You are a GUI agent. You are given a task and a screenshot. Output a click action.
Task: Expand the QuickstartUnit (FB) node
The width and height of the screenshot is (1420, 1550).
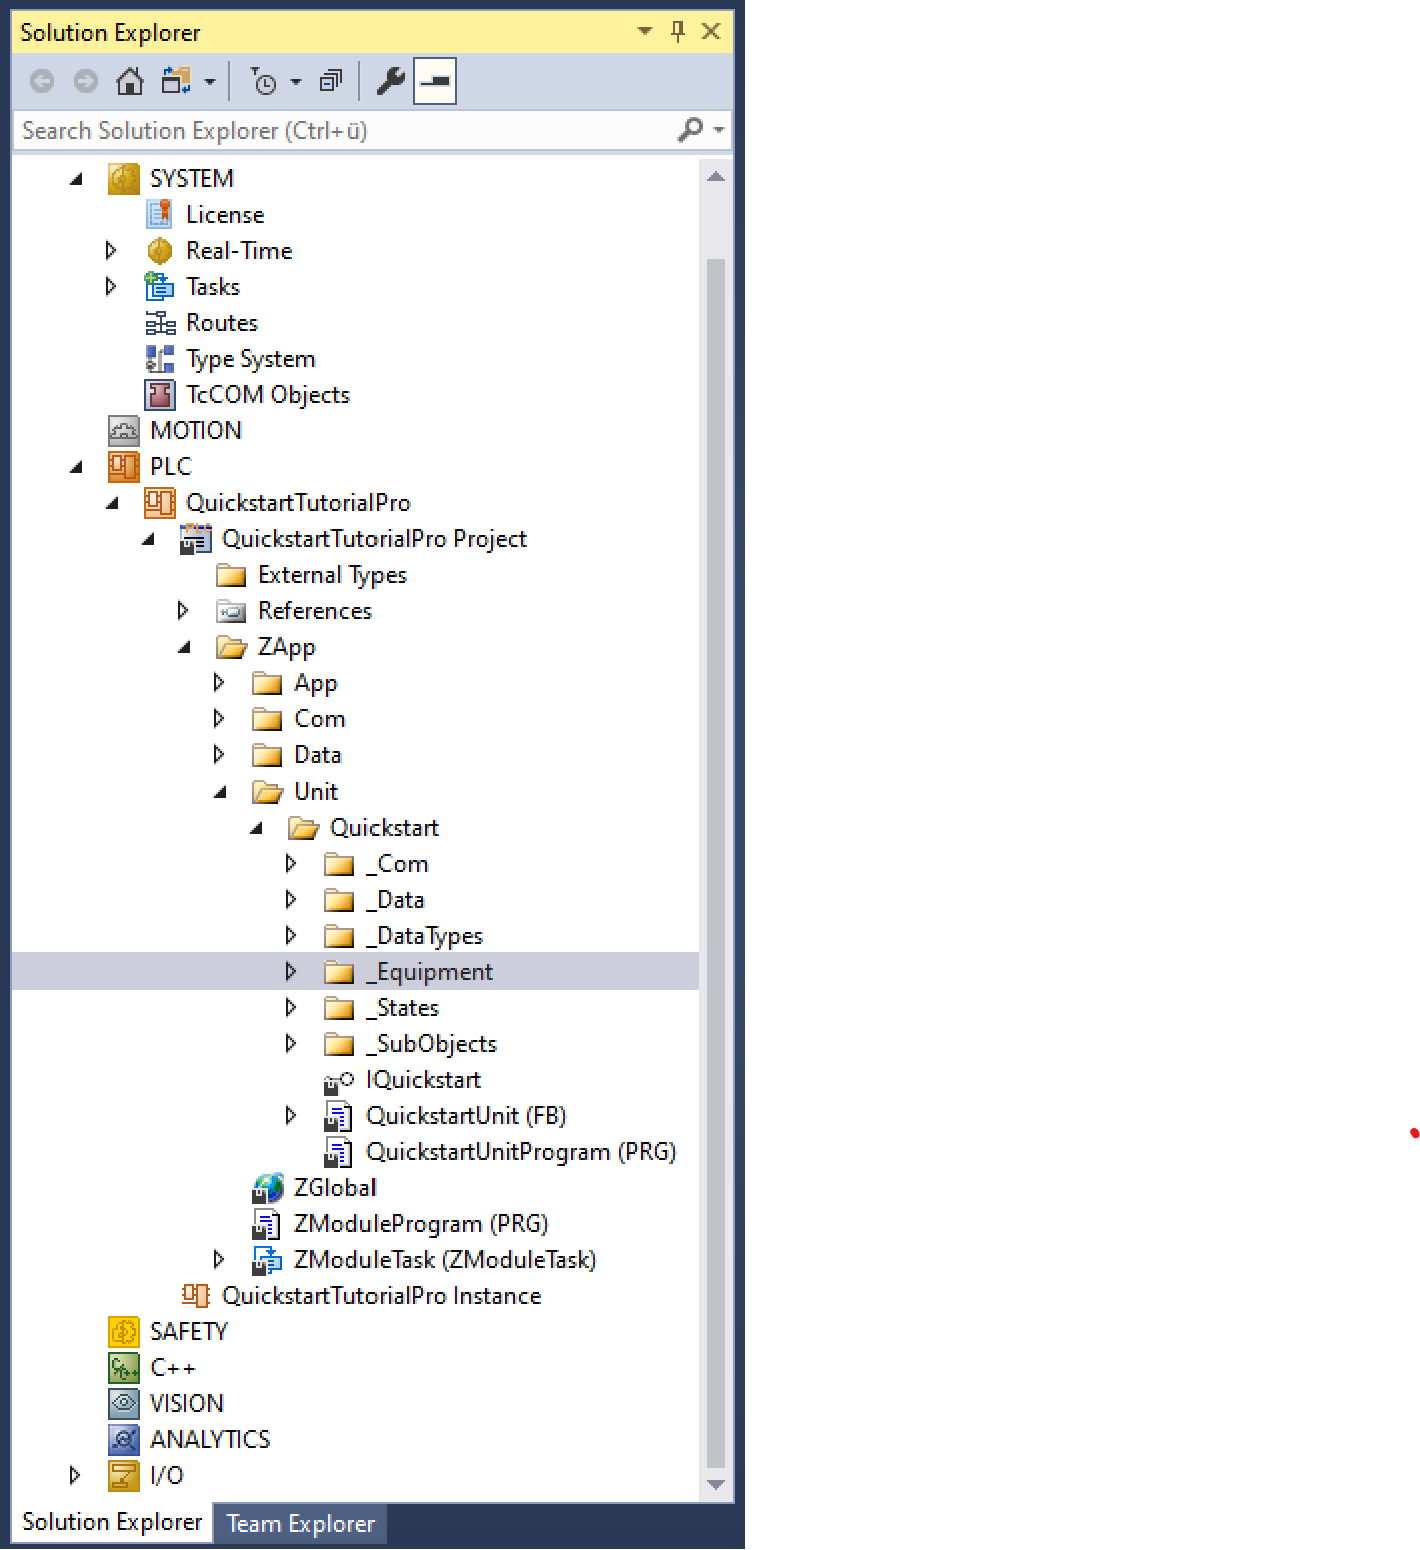(291, 1115)
